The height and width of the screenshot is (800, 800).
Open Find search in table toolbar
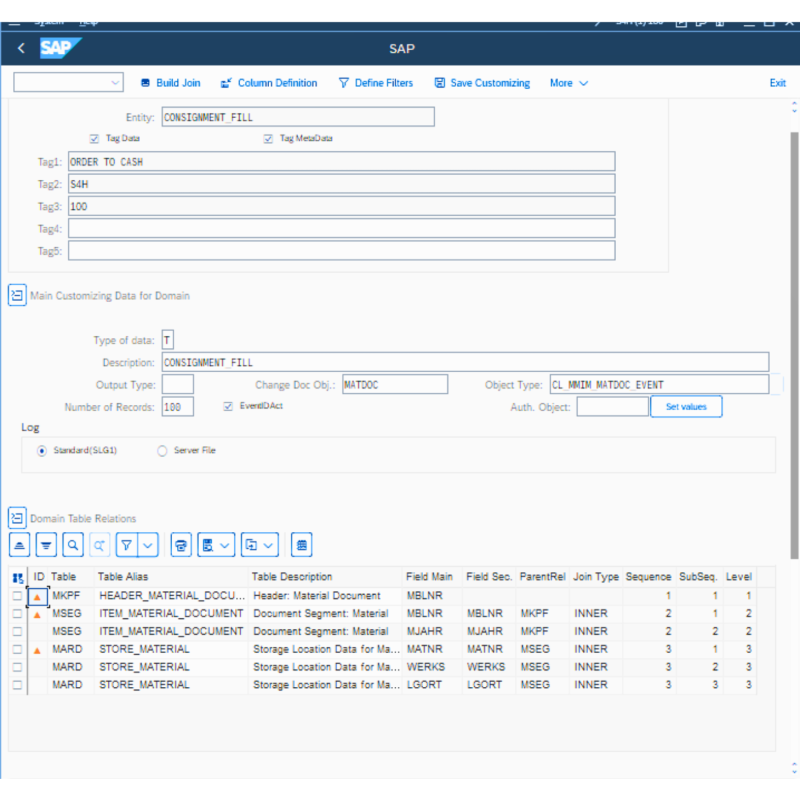pyautogui.click(x=73, y=545)
